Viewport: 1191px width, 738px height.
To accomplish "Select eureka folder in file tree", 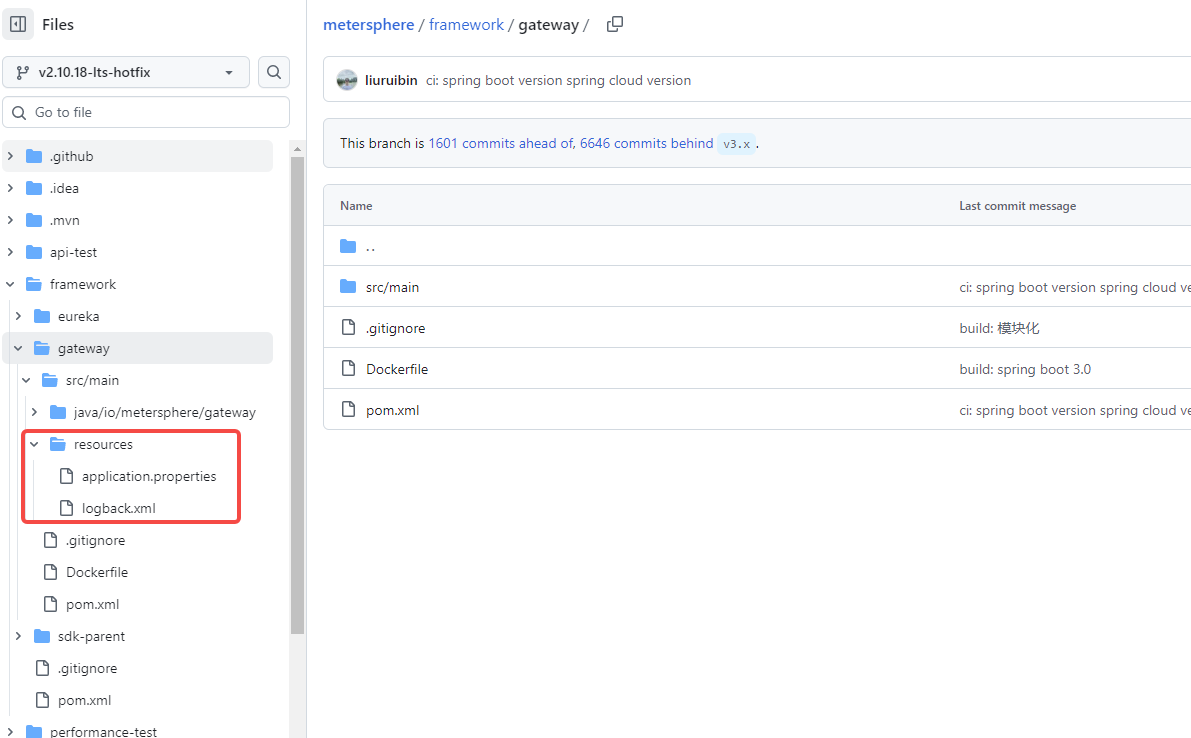I will click(78, 316).
